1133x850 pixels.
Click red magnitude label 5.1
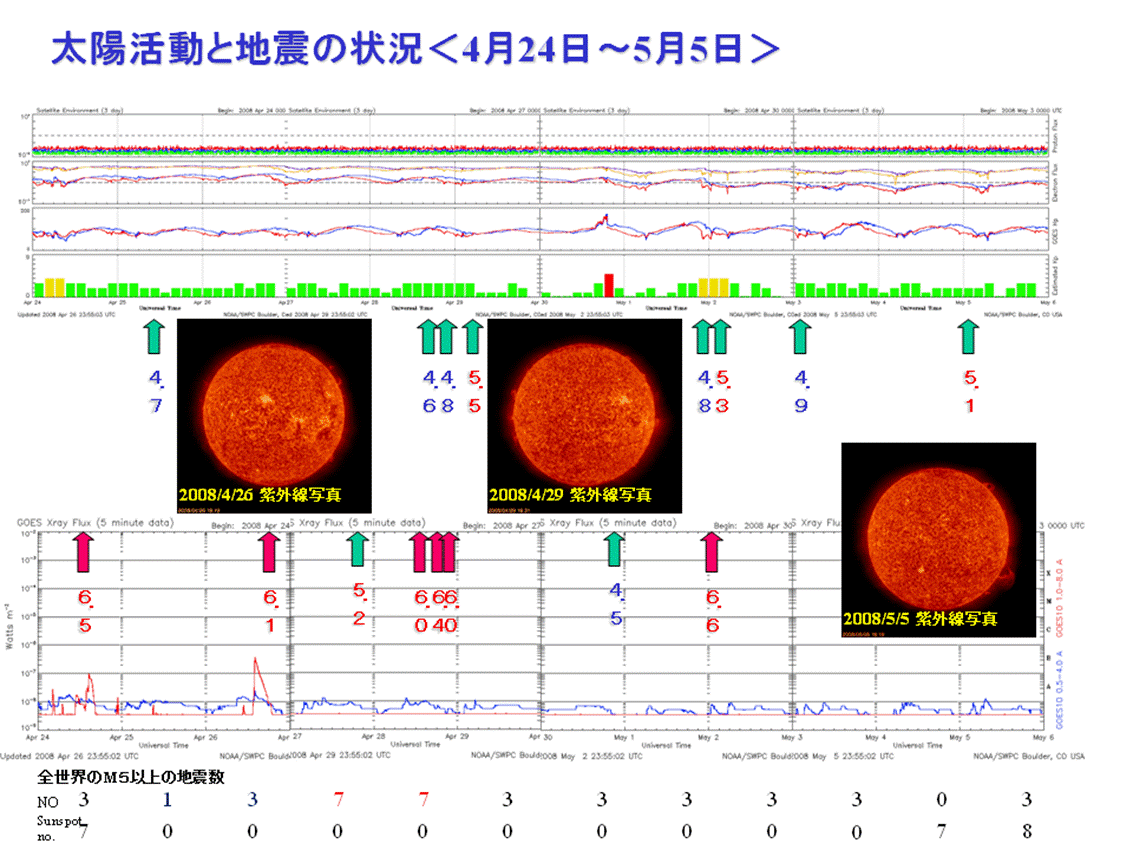[970, 392]
